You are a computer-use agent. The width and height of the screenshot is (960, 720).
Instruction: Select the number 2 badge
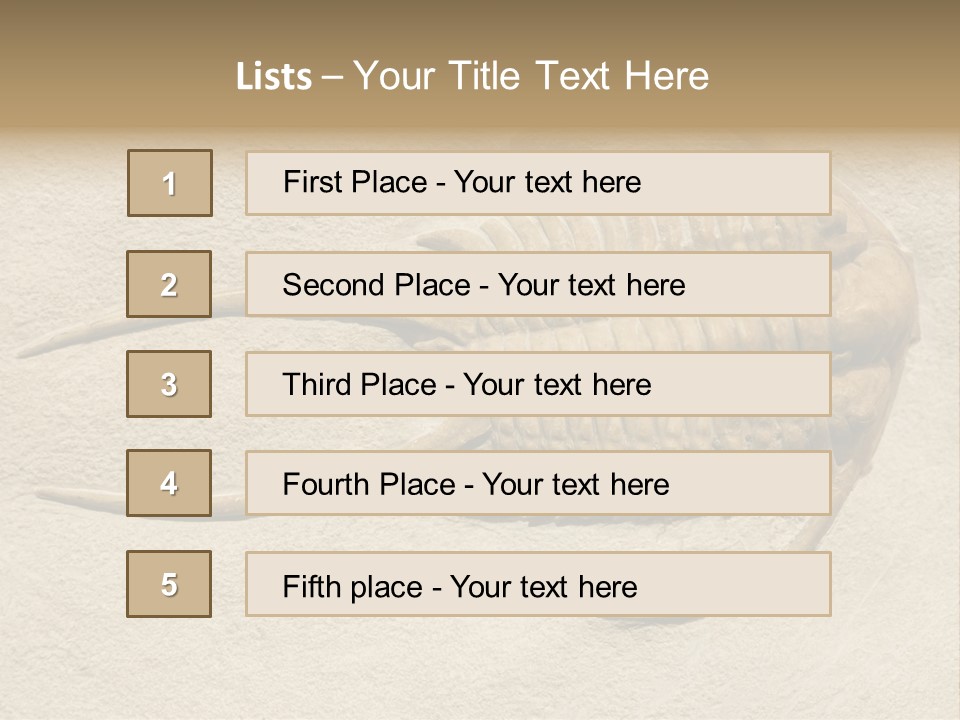point(169,284)
